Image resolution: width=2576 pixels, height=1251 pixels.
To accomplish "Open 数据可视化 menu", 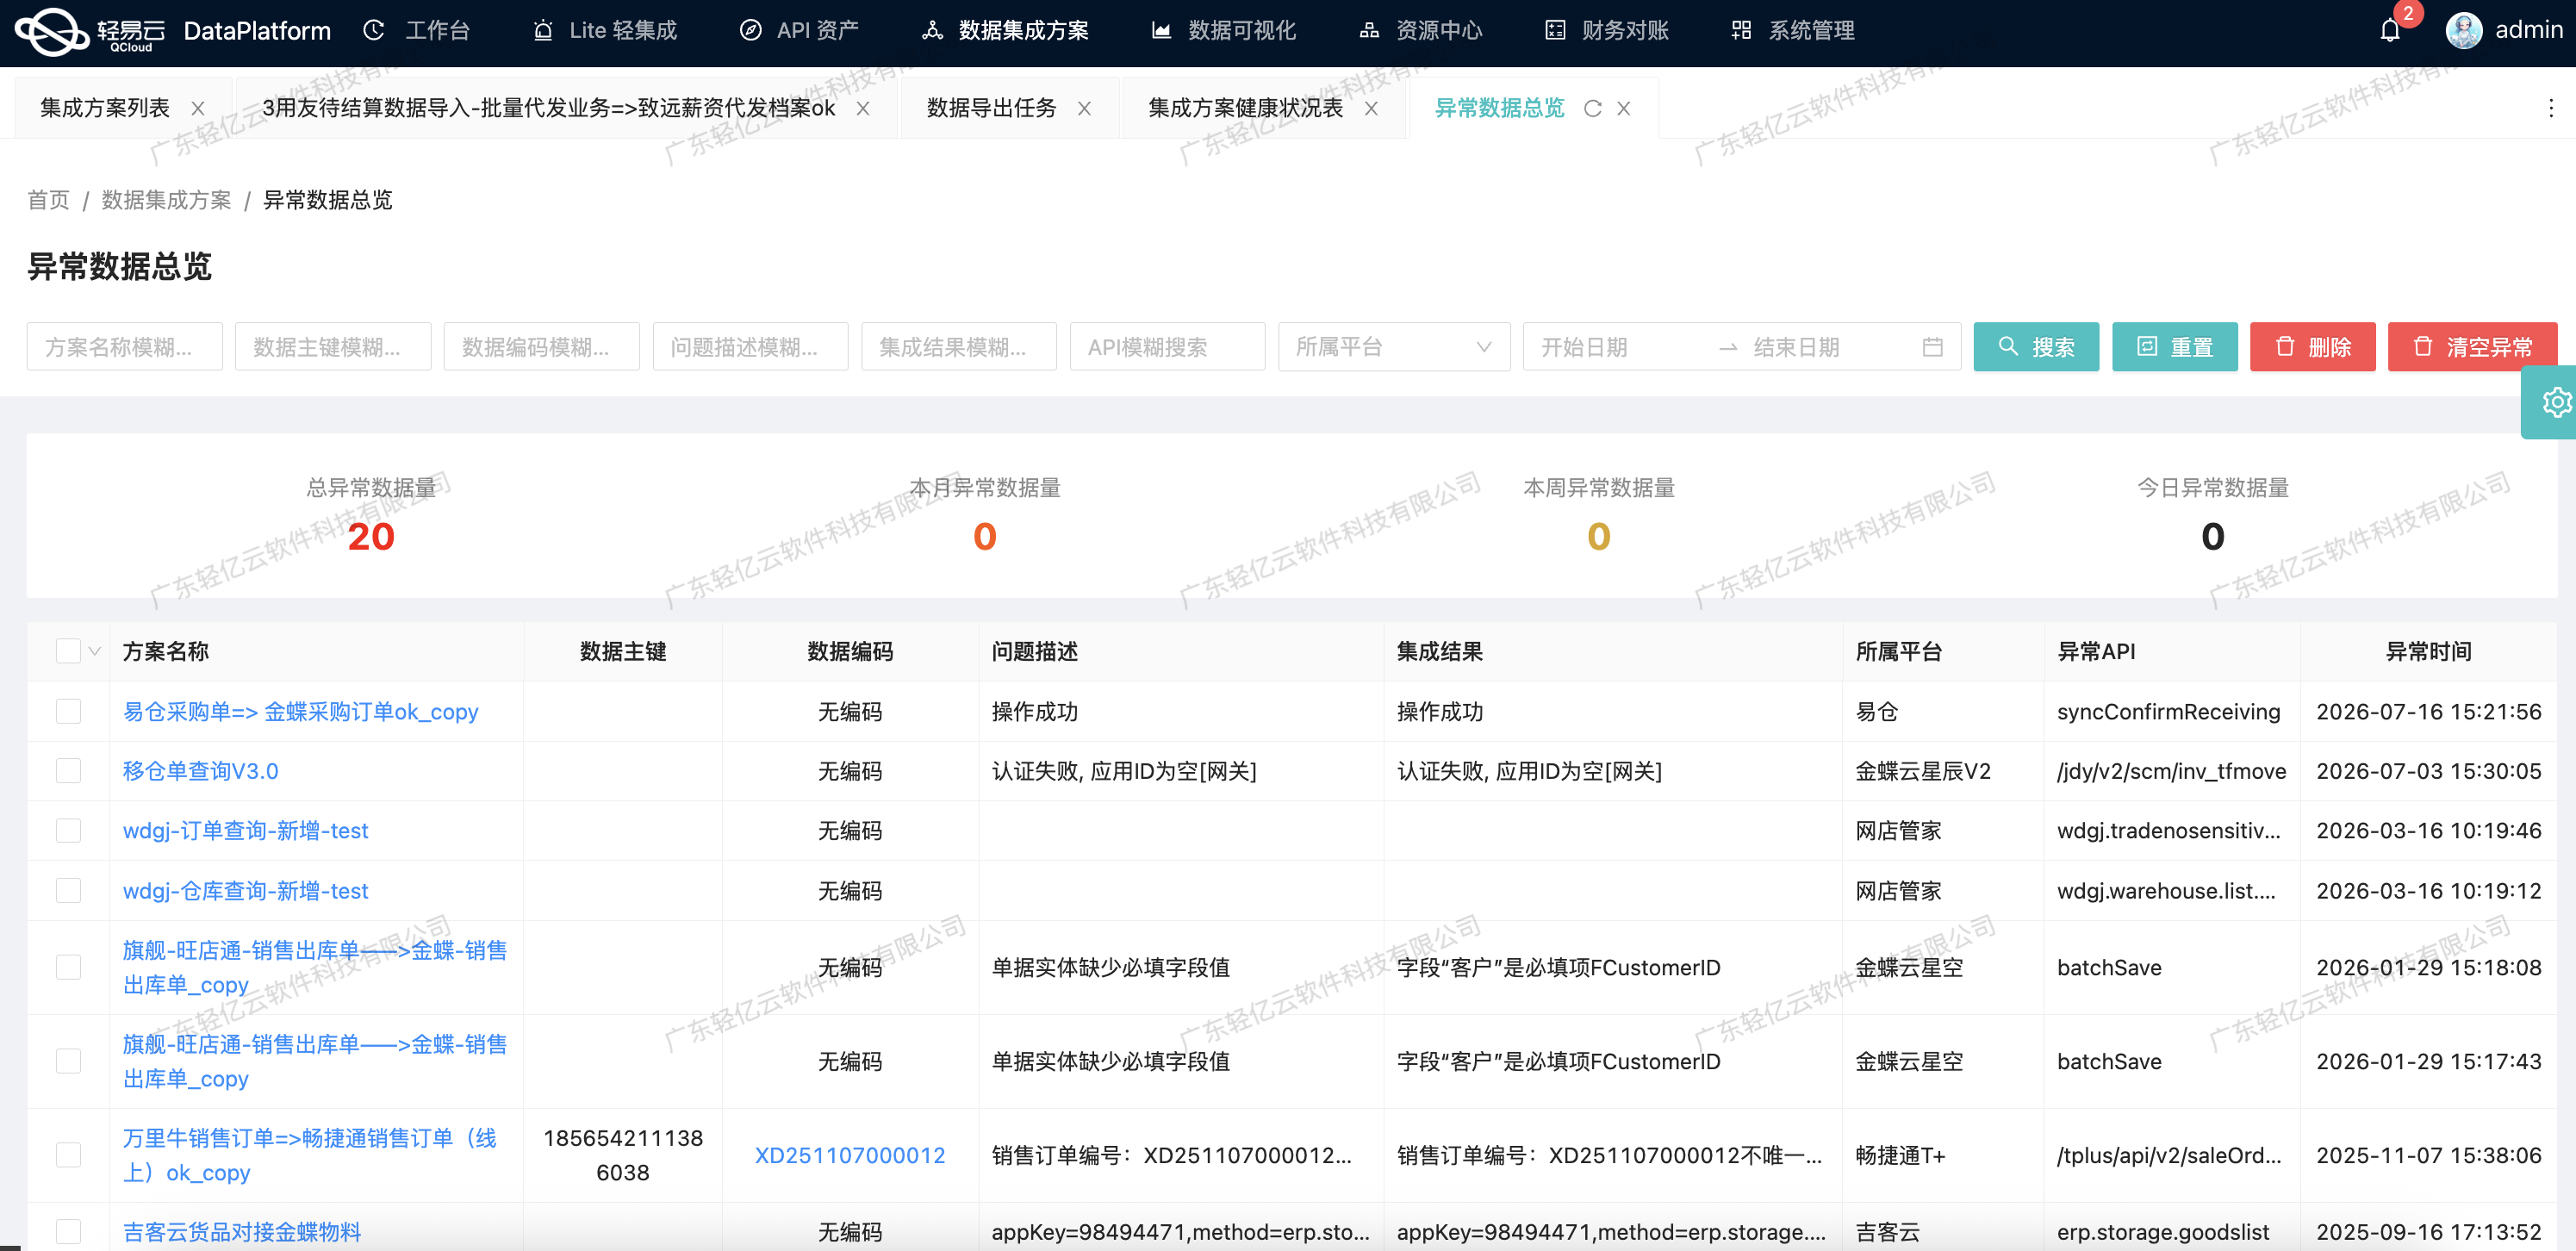I will 1223,31.
